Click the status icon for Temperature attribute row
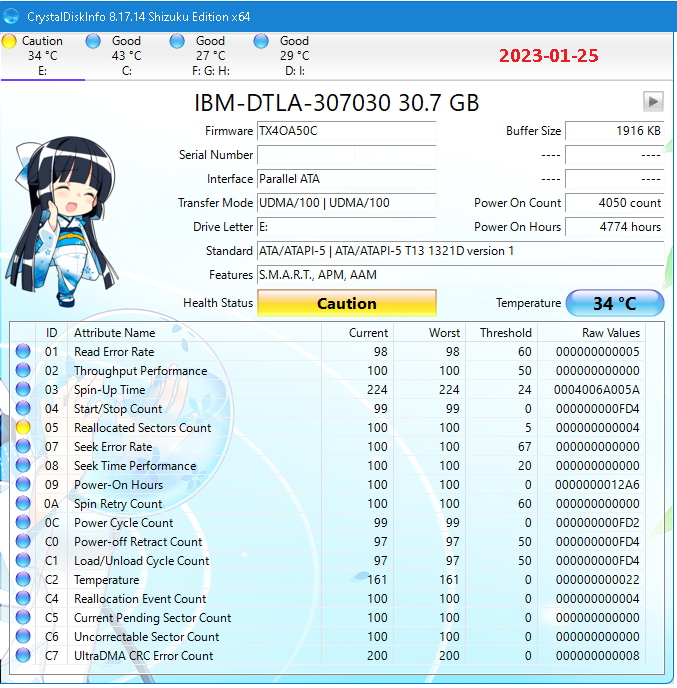 pyautogui.click(x=23, y=580)
